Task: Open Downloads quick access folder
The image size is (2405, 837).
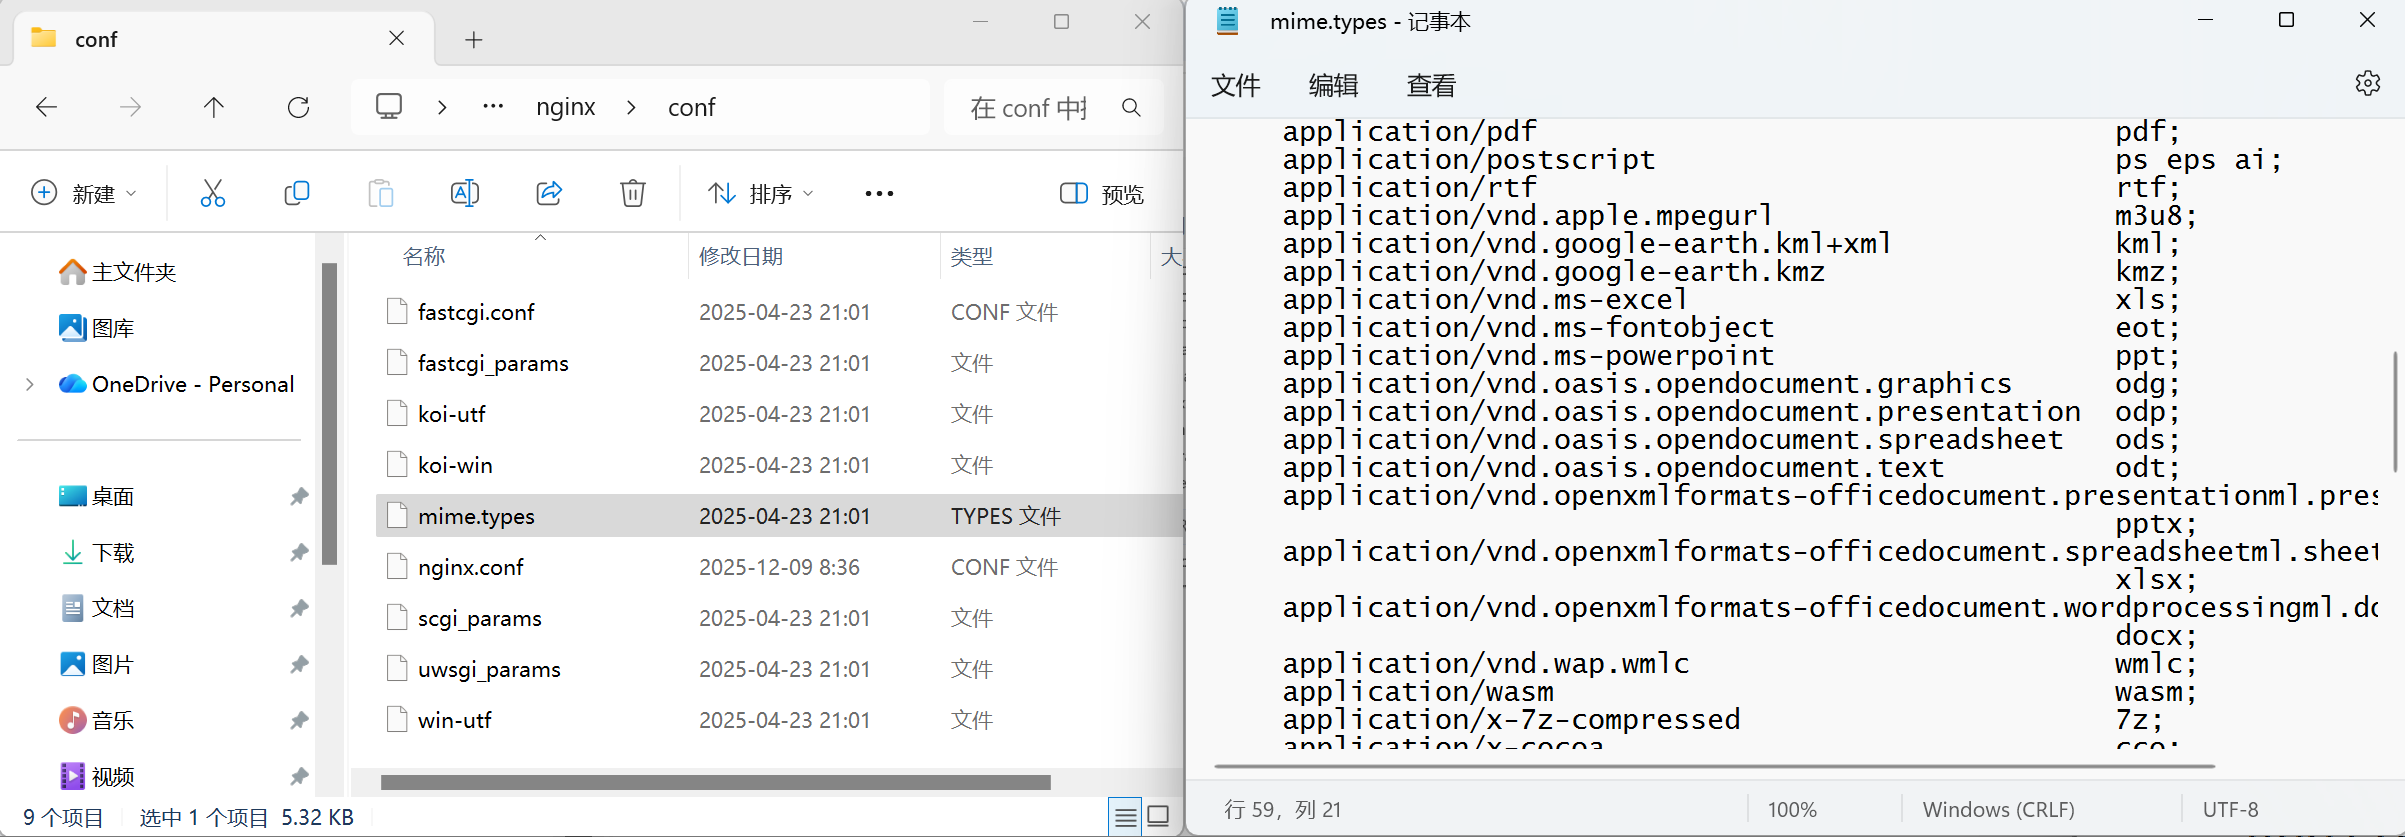Action: tap(96, 552)
